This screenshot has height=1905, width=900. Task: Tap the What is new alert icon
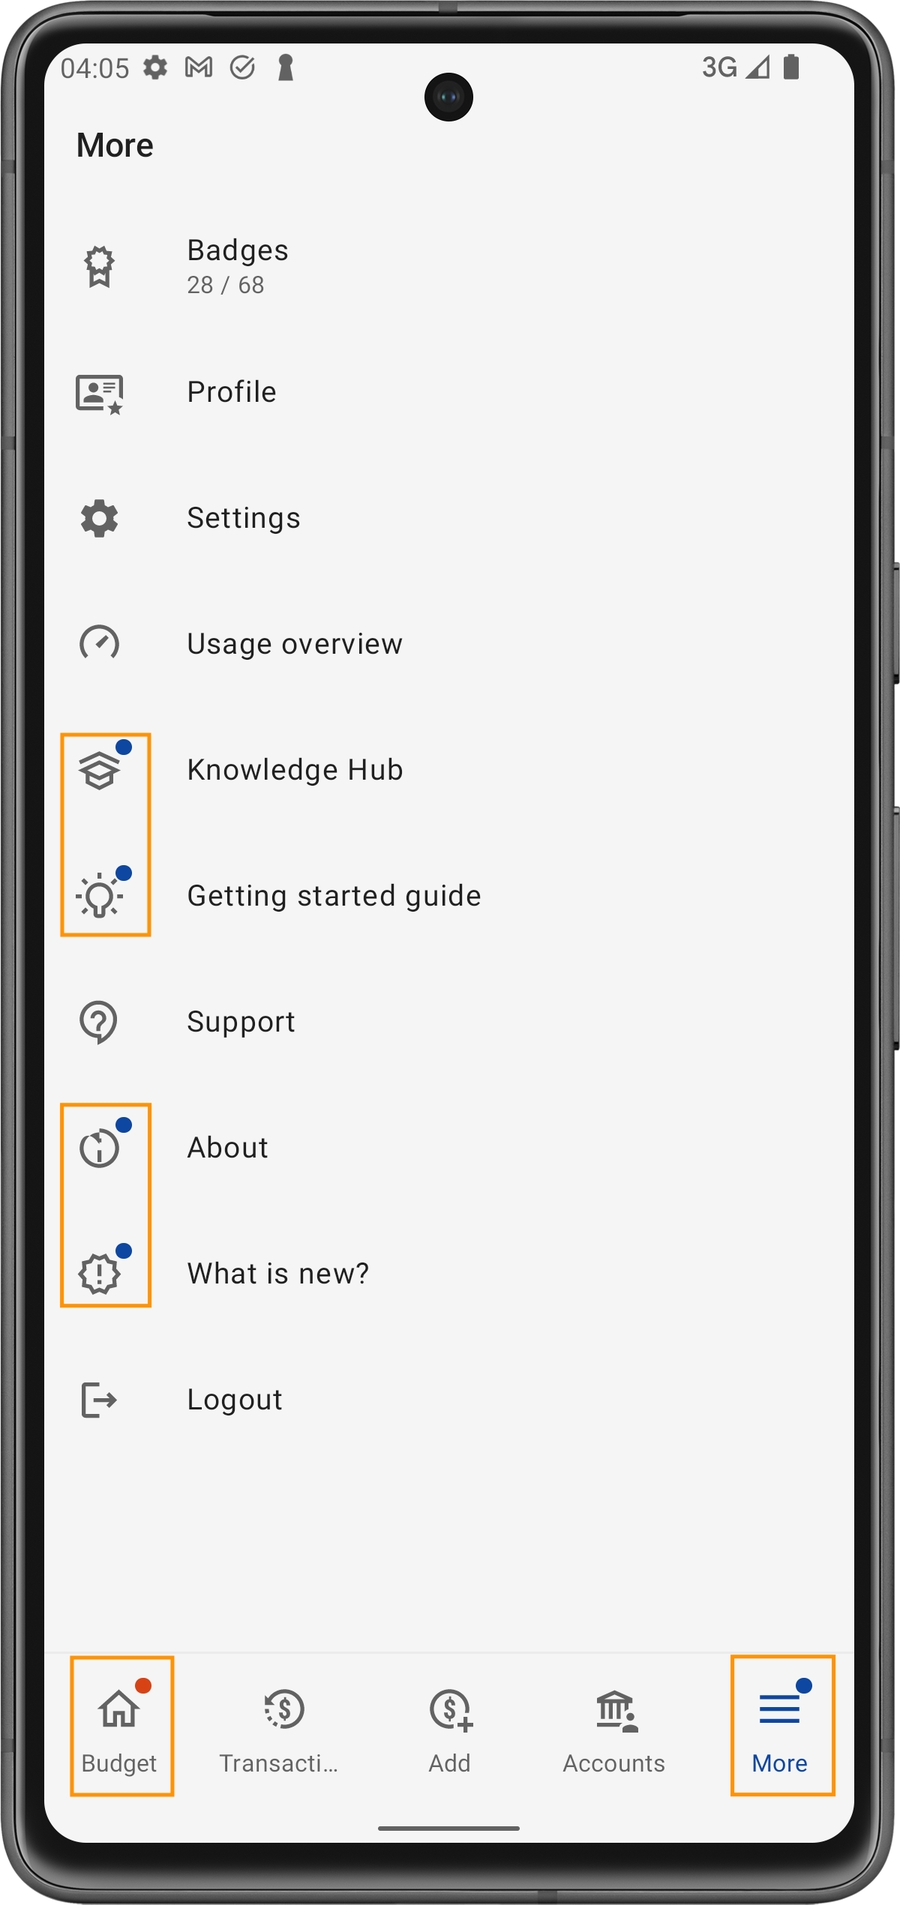click(99, 1274)
